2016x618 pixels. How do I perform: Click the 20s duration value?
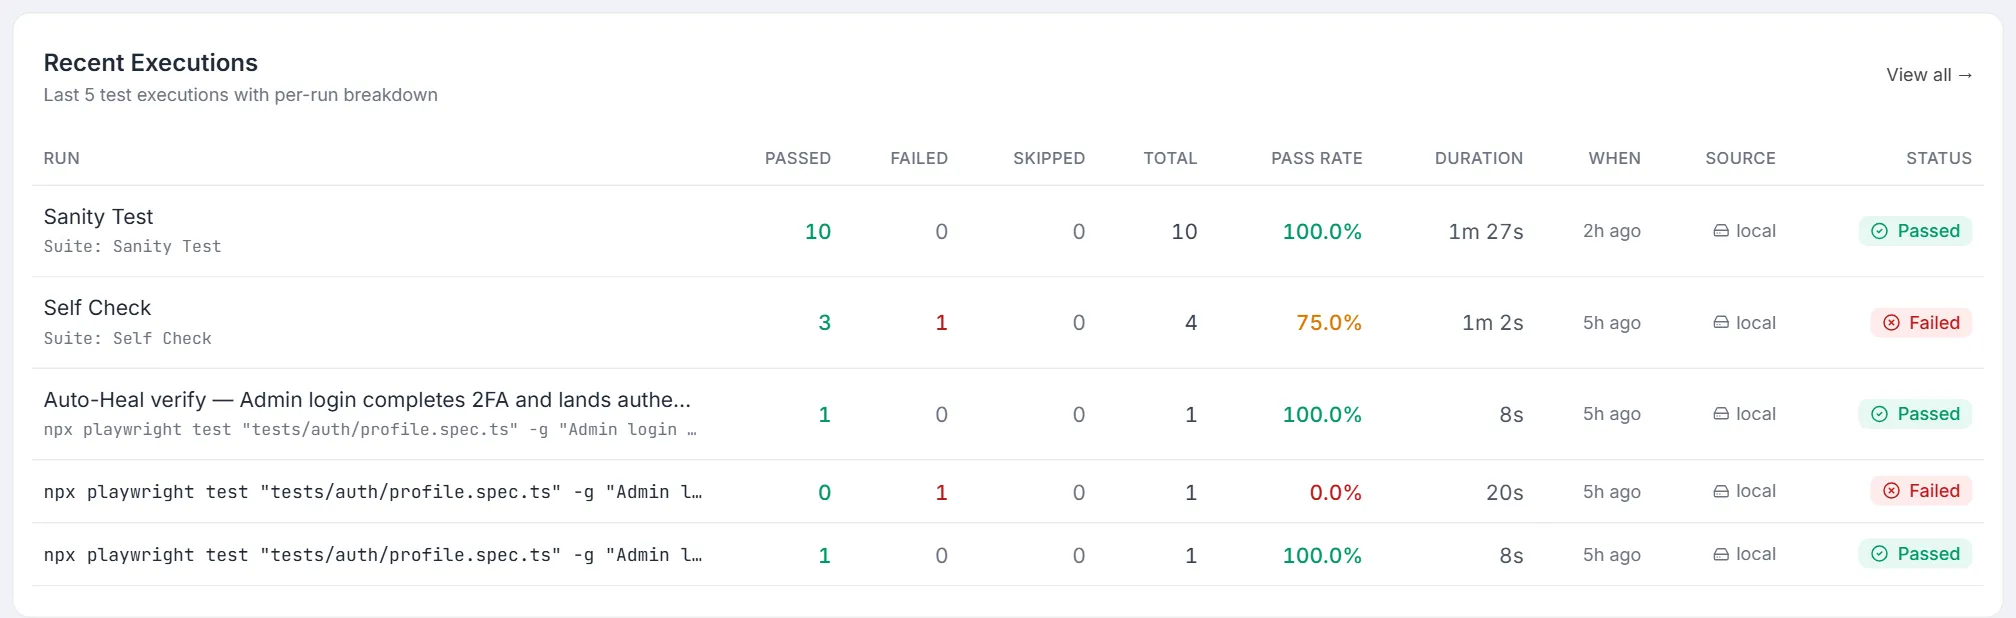pos(1505,493)
